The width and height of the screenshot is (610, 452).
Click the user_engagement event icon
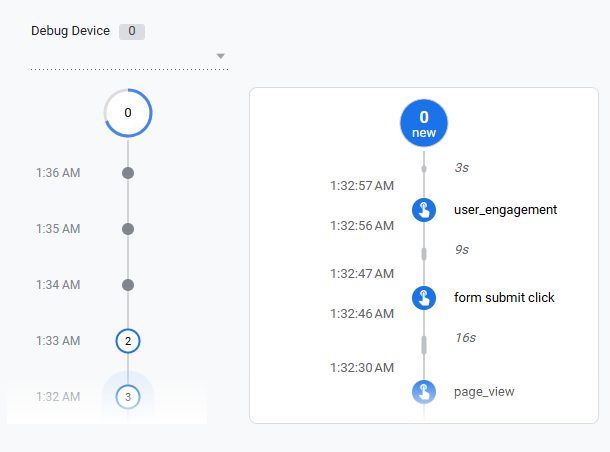(424, 210)
